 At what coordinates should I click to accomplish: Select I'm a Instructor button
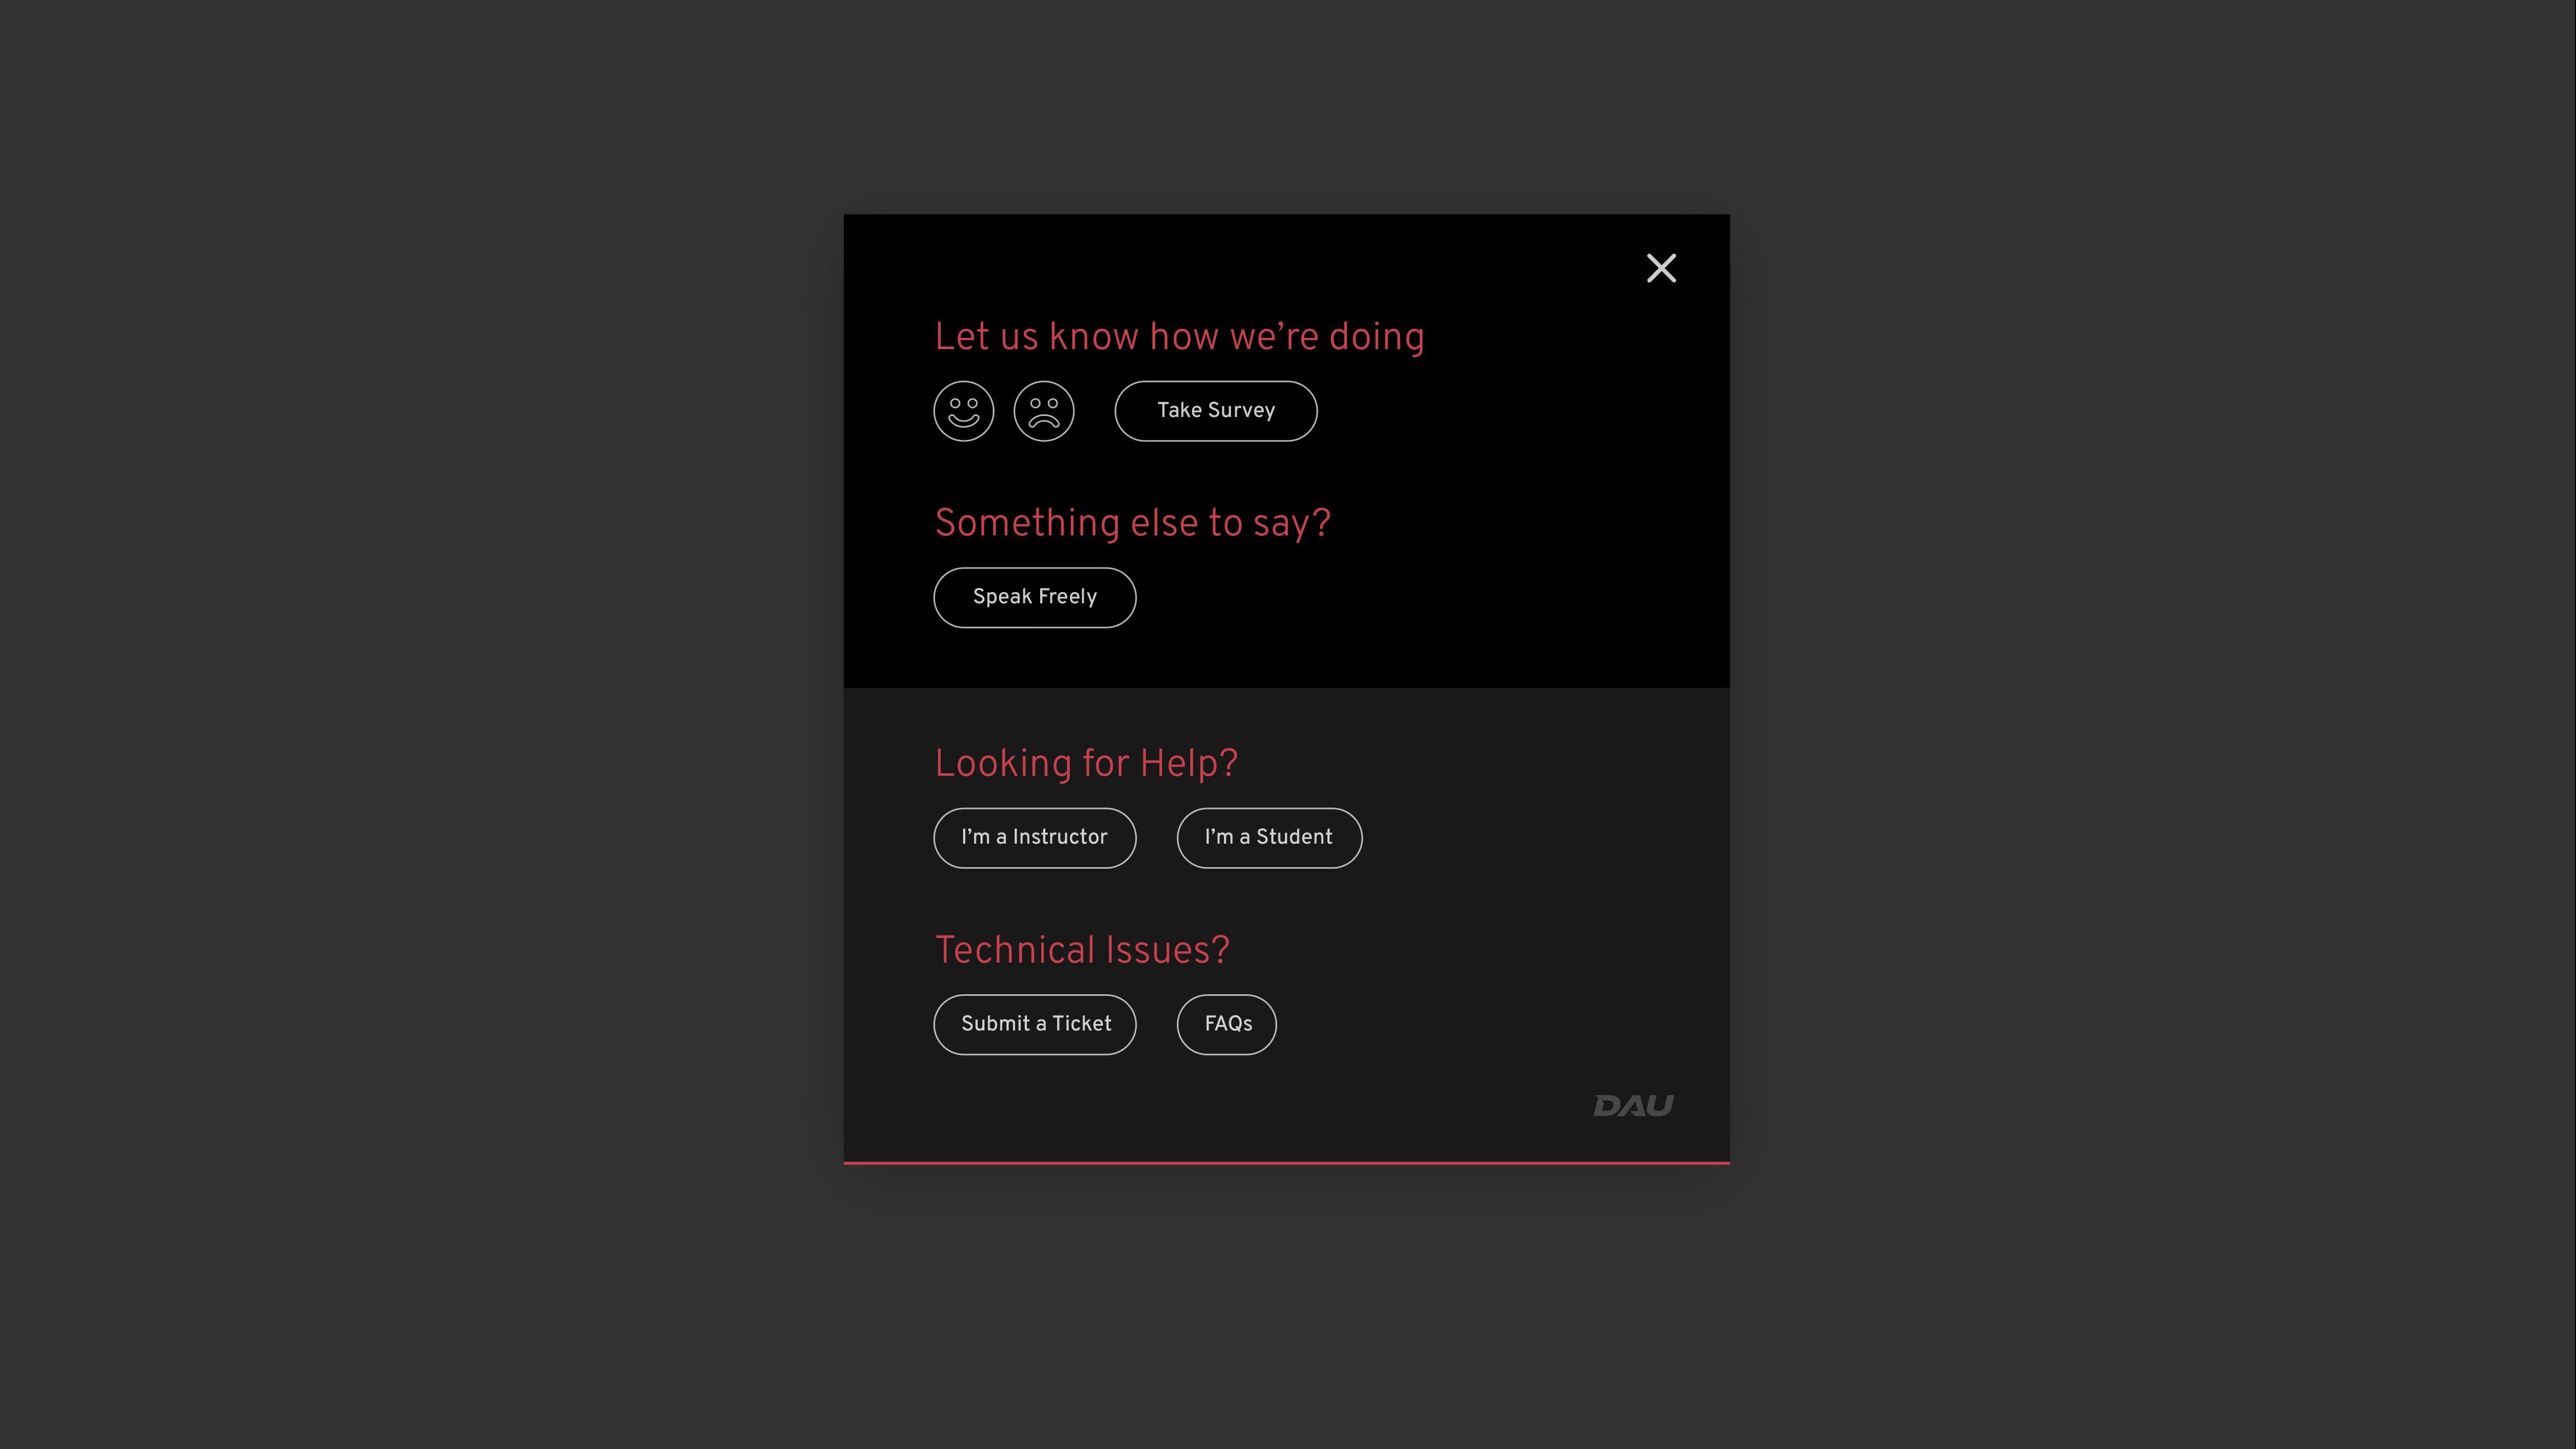click(1035, 838)
